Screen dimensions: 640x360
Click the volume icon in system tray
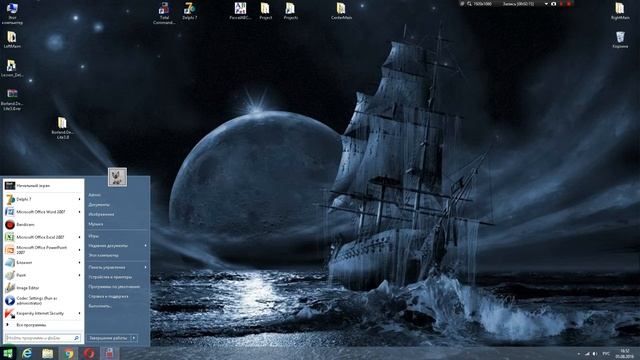pyautogui.click(x=595, y=353)
